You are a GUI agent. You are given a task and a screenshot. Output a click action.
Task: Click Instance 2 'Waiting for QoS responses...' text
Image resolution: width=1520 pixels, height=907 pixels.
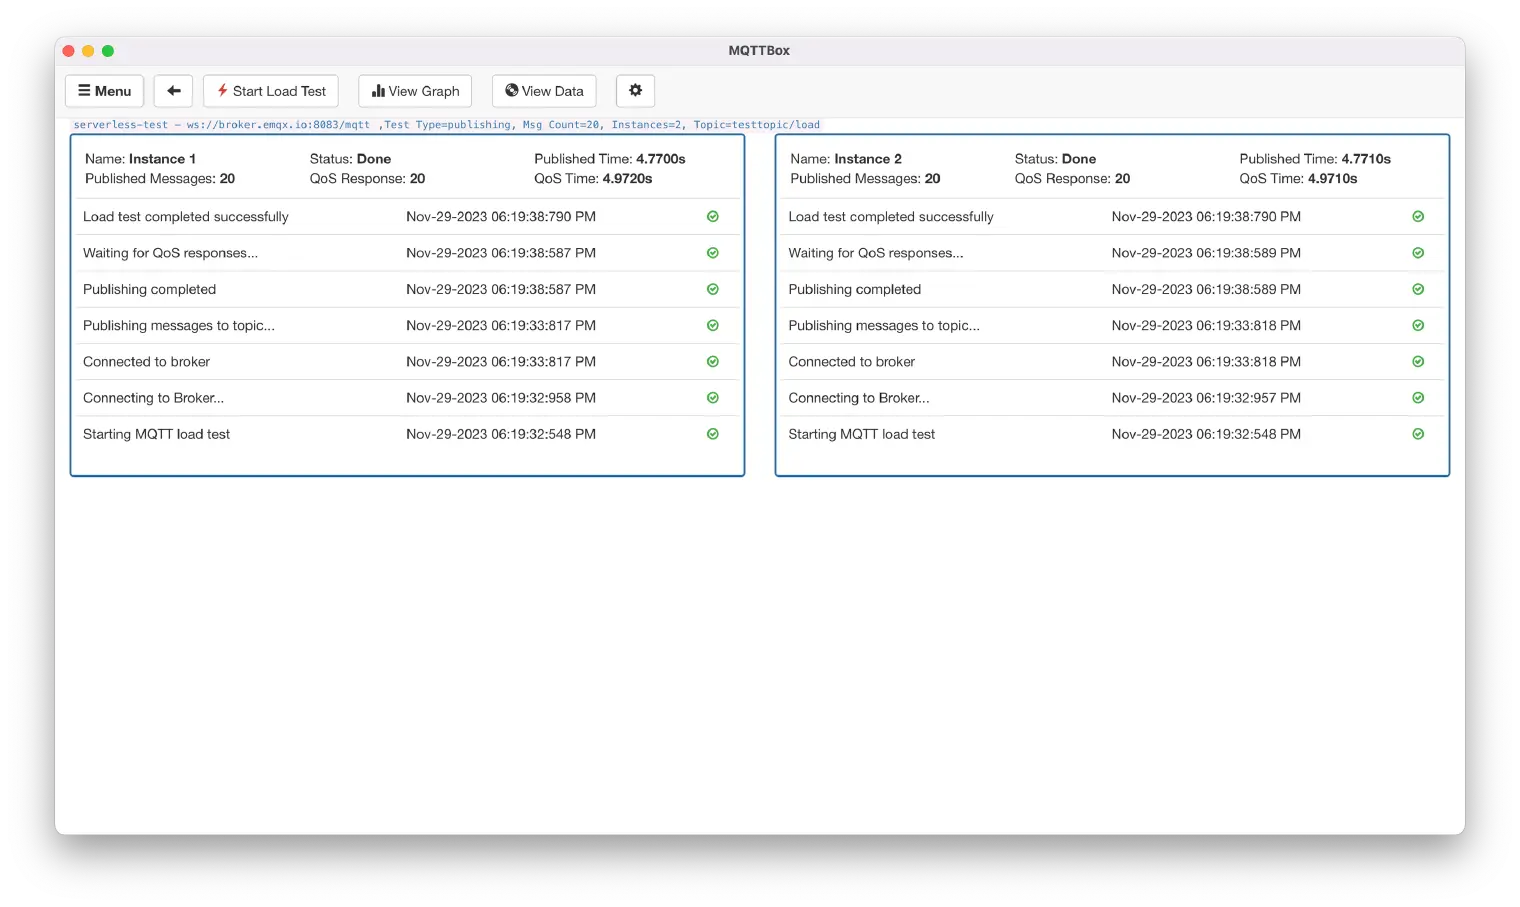point(876,253)
